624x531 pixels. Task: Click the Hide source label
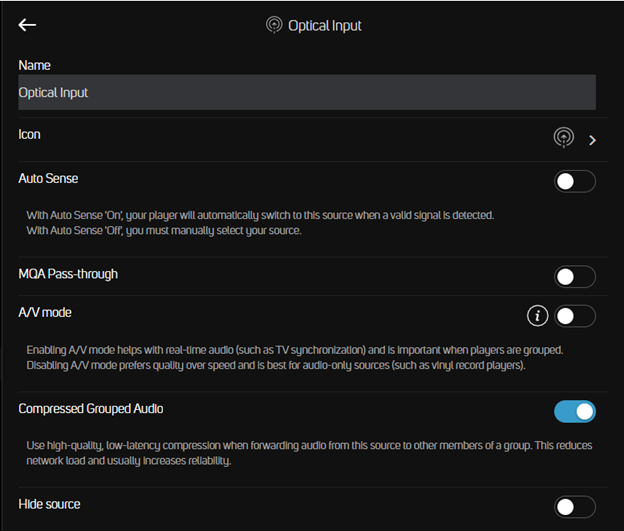(x=49, y=504)
